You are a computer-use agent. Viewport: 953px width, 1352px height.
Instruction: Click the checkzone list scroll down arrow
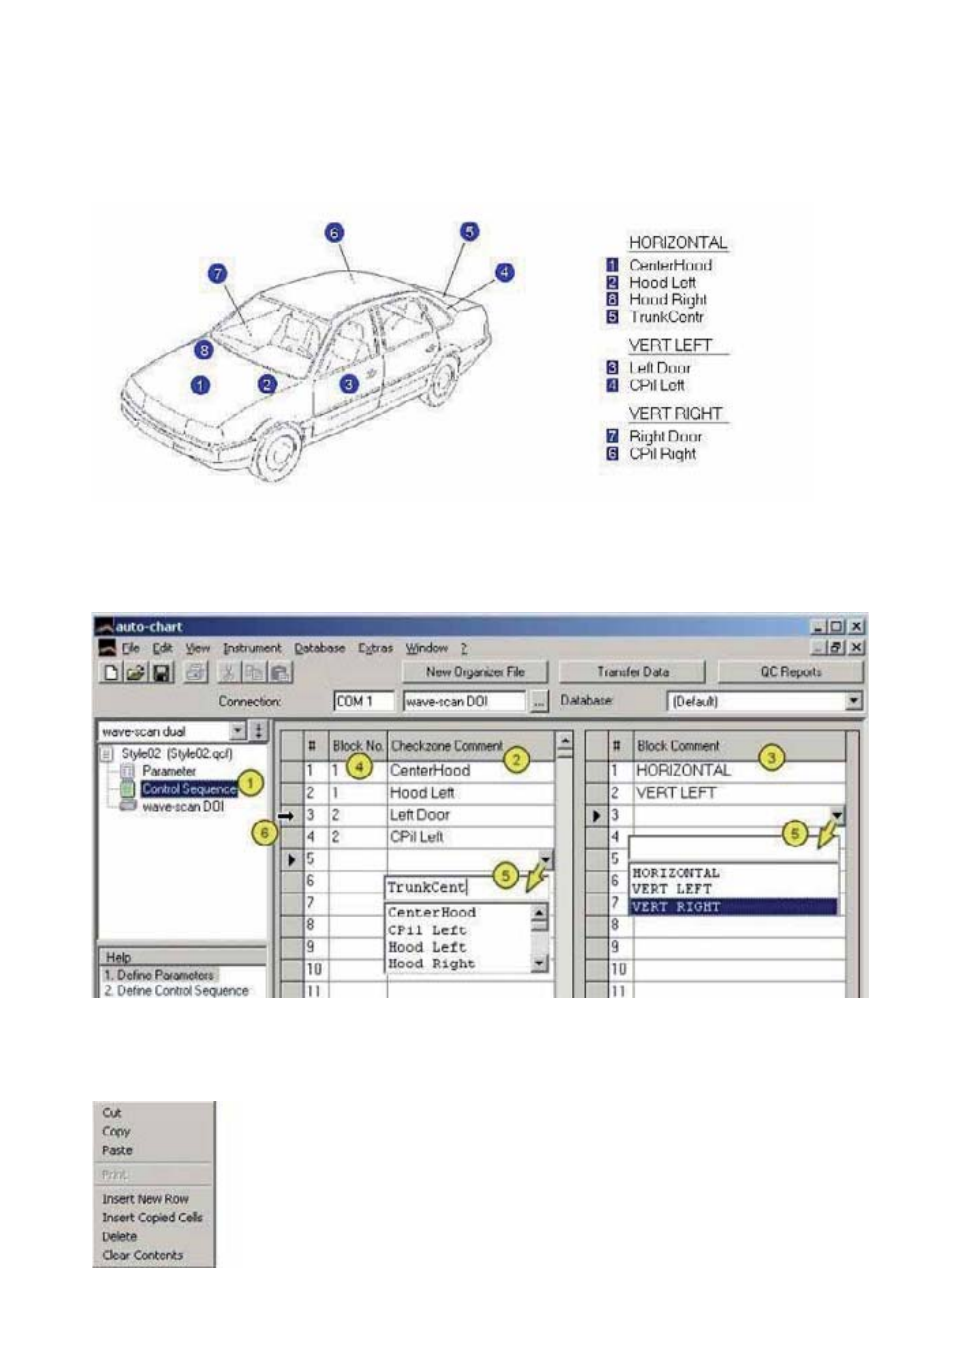[x=540, y=963]
